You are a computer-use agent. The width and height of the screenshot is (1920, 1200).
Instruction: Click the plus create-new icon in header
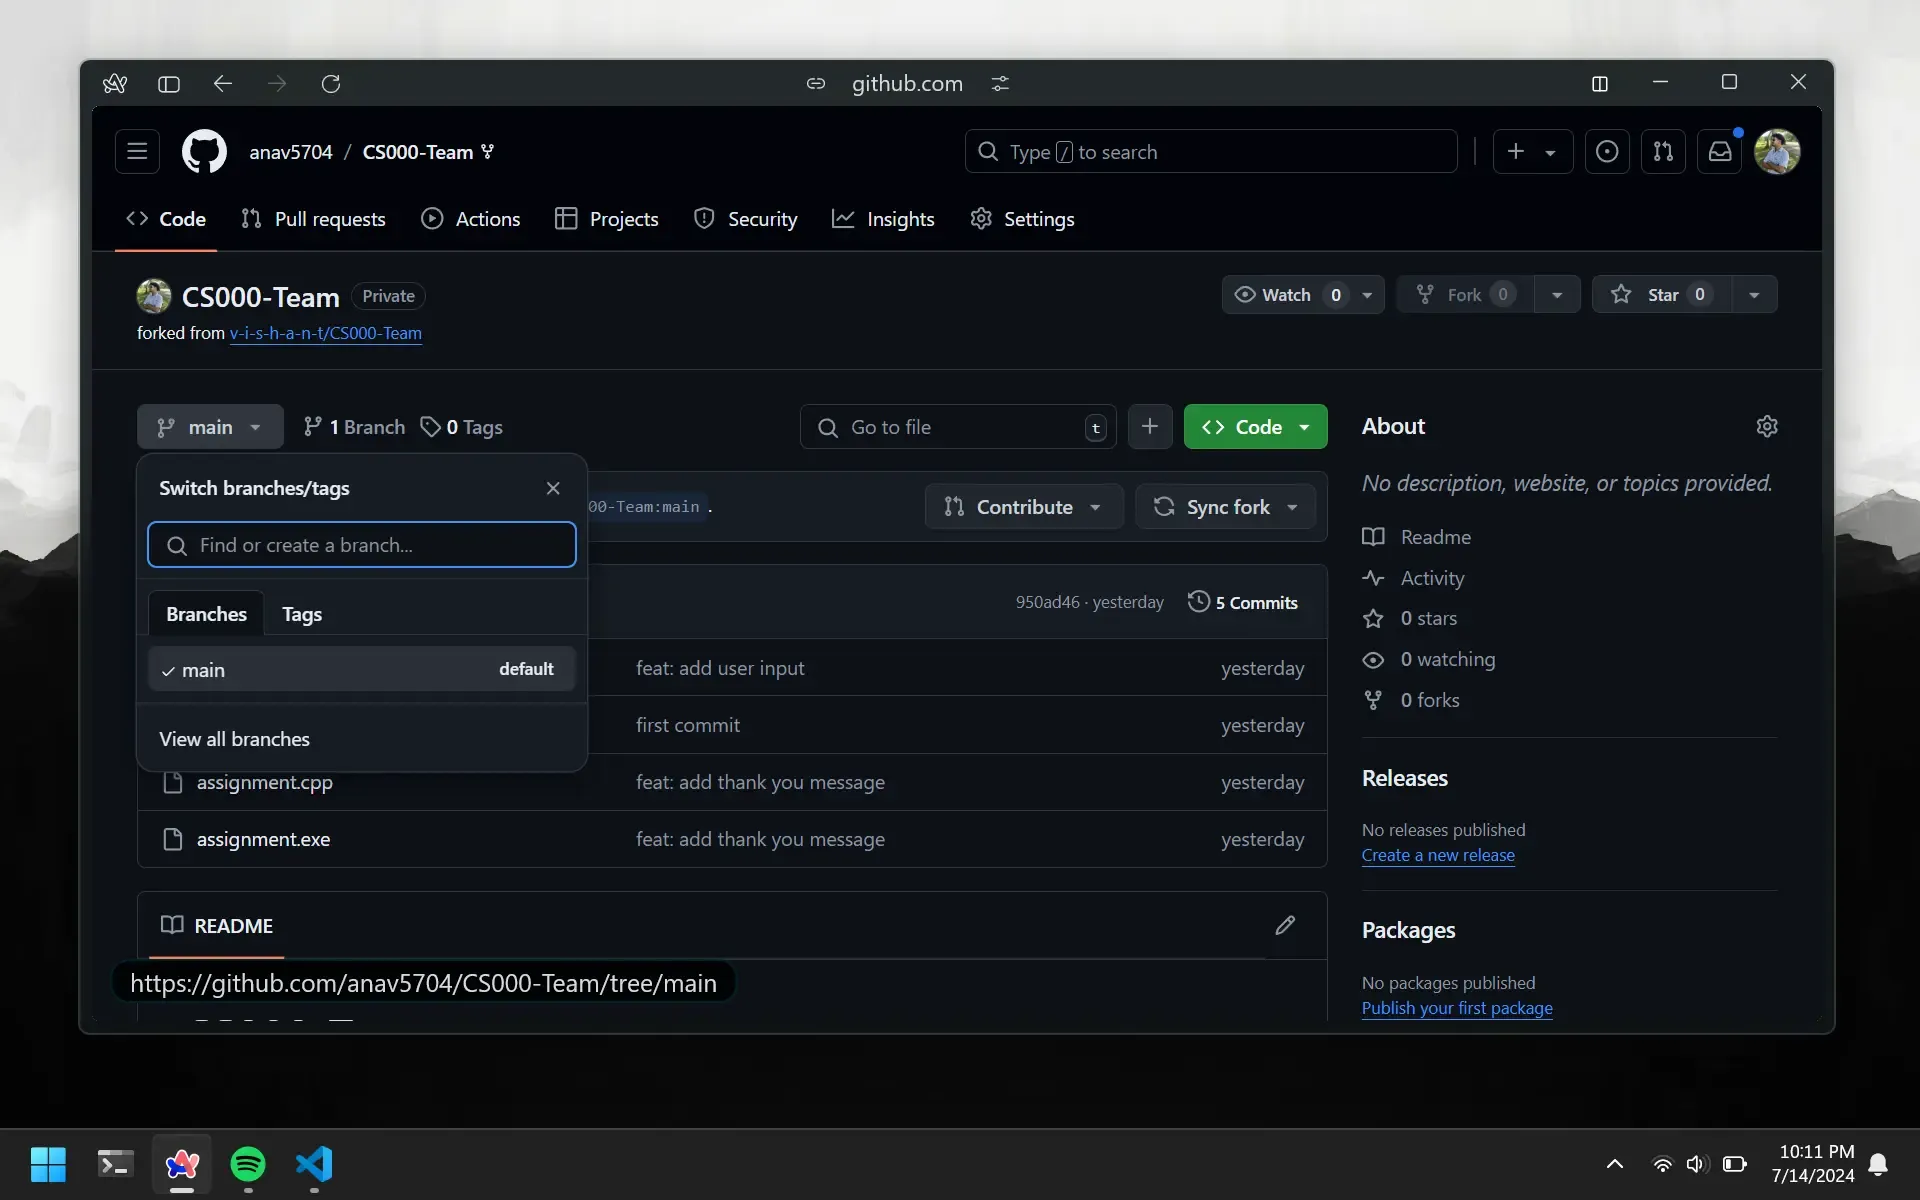pyautogui.click(x=1516, y=151)
